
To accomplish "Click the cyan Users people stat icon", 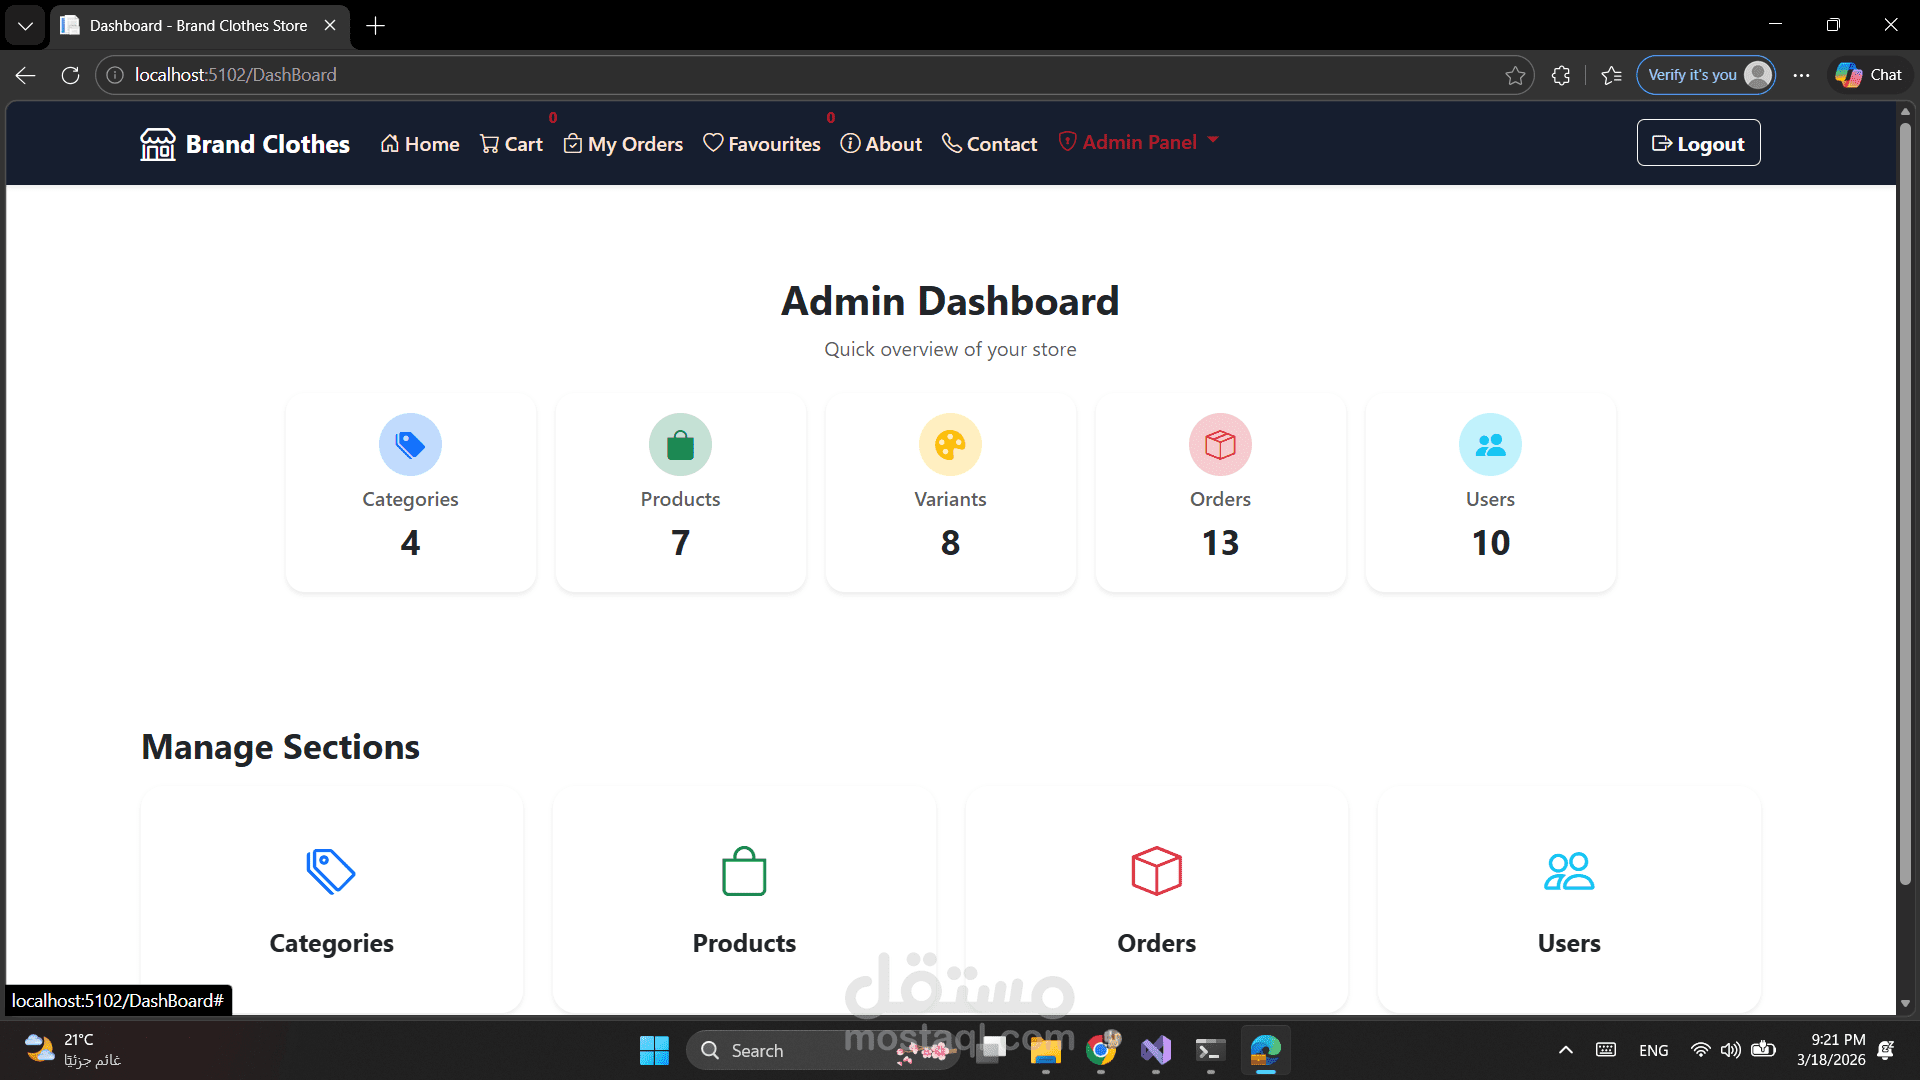I will [x=1490, y=445].
